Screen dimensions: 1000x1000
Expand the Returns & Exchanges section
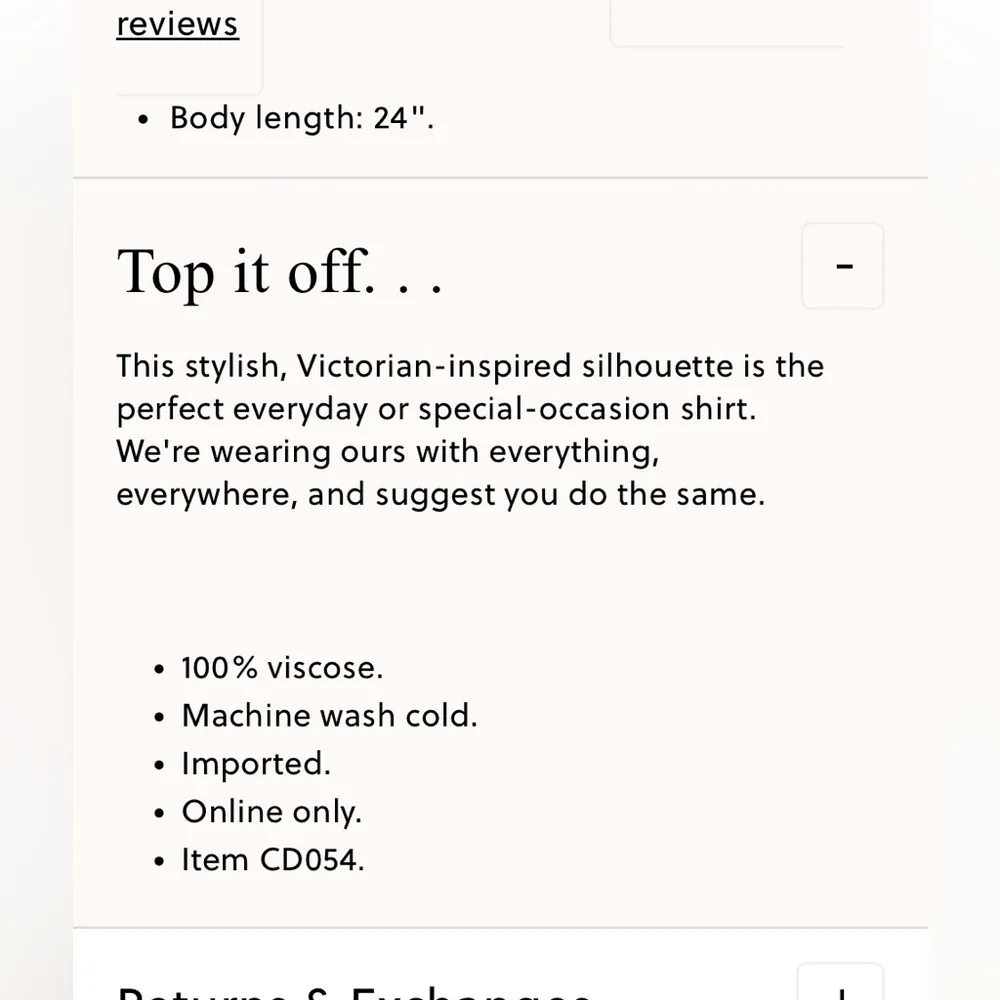tap(840, 984)
